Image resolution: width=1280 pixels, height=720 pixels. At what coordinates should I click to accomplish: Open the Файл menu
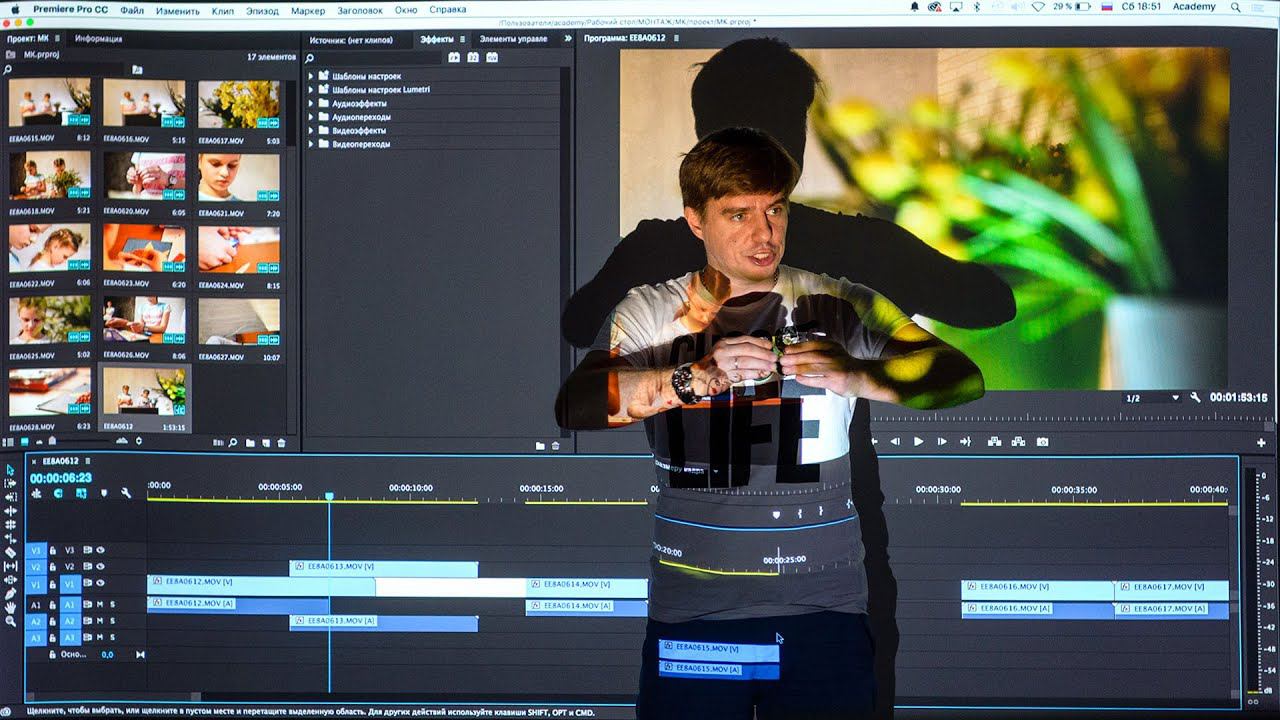click(x=132, y=9)
